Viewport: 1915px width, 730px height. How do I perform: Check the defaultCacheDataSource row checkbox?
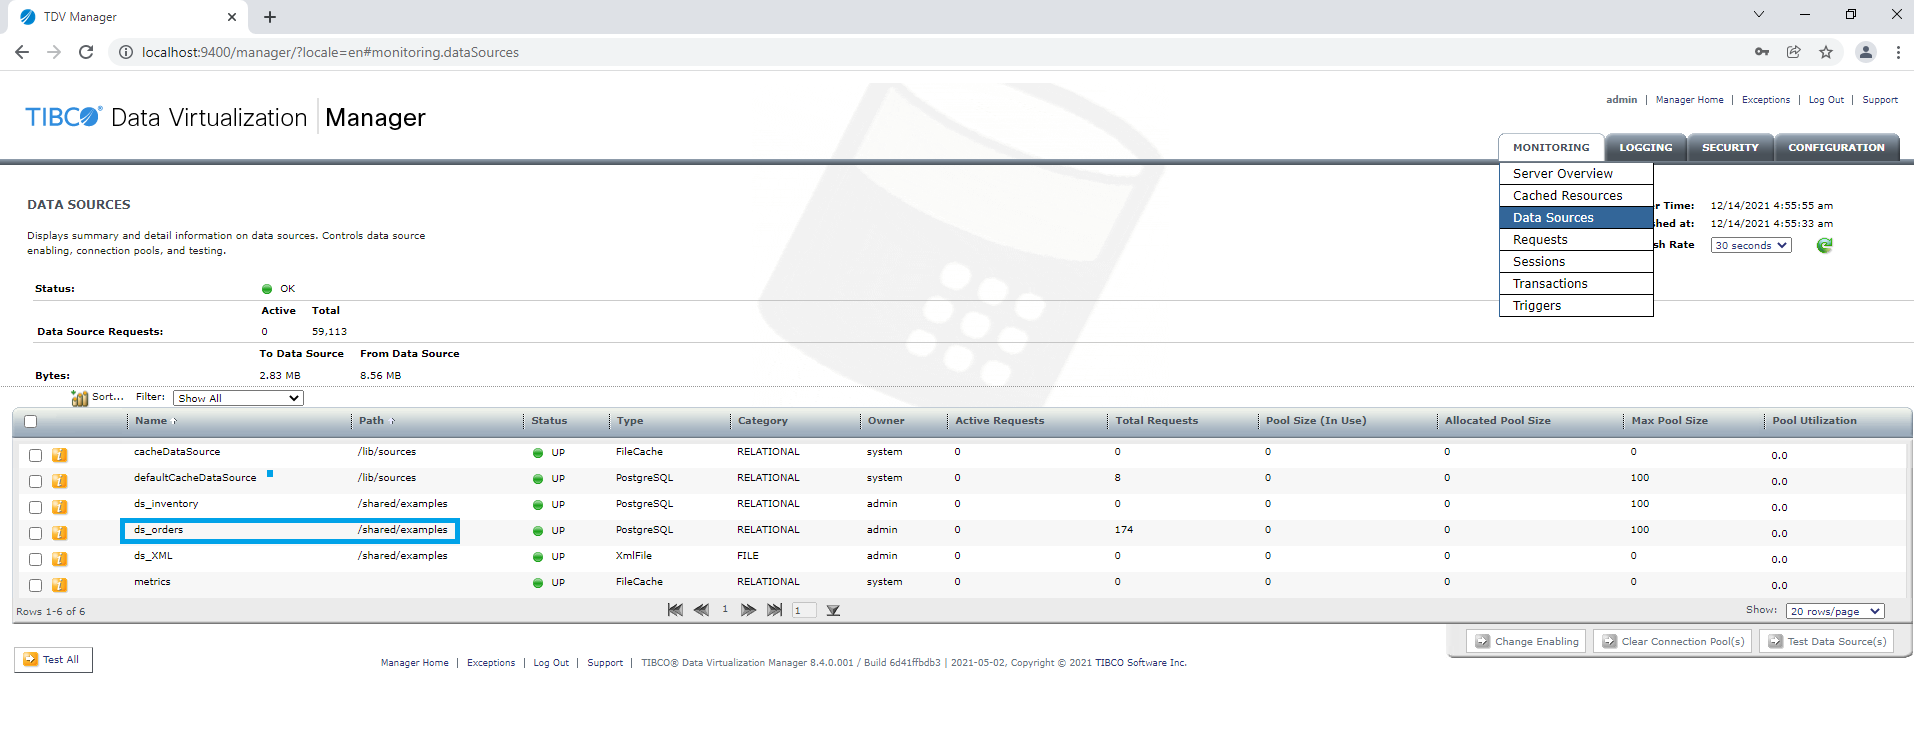[35, 481]
